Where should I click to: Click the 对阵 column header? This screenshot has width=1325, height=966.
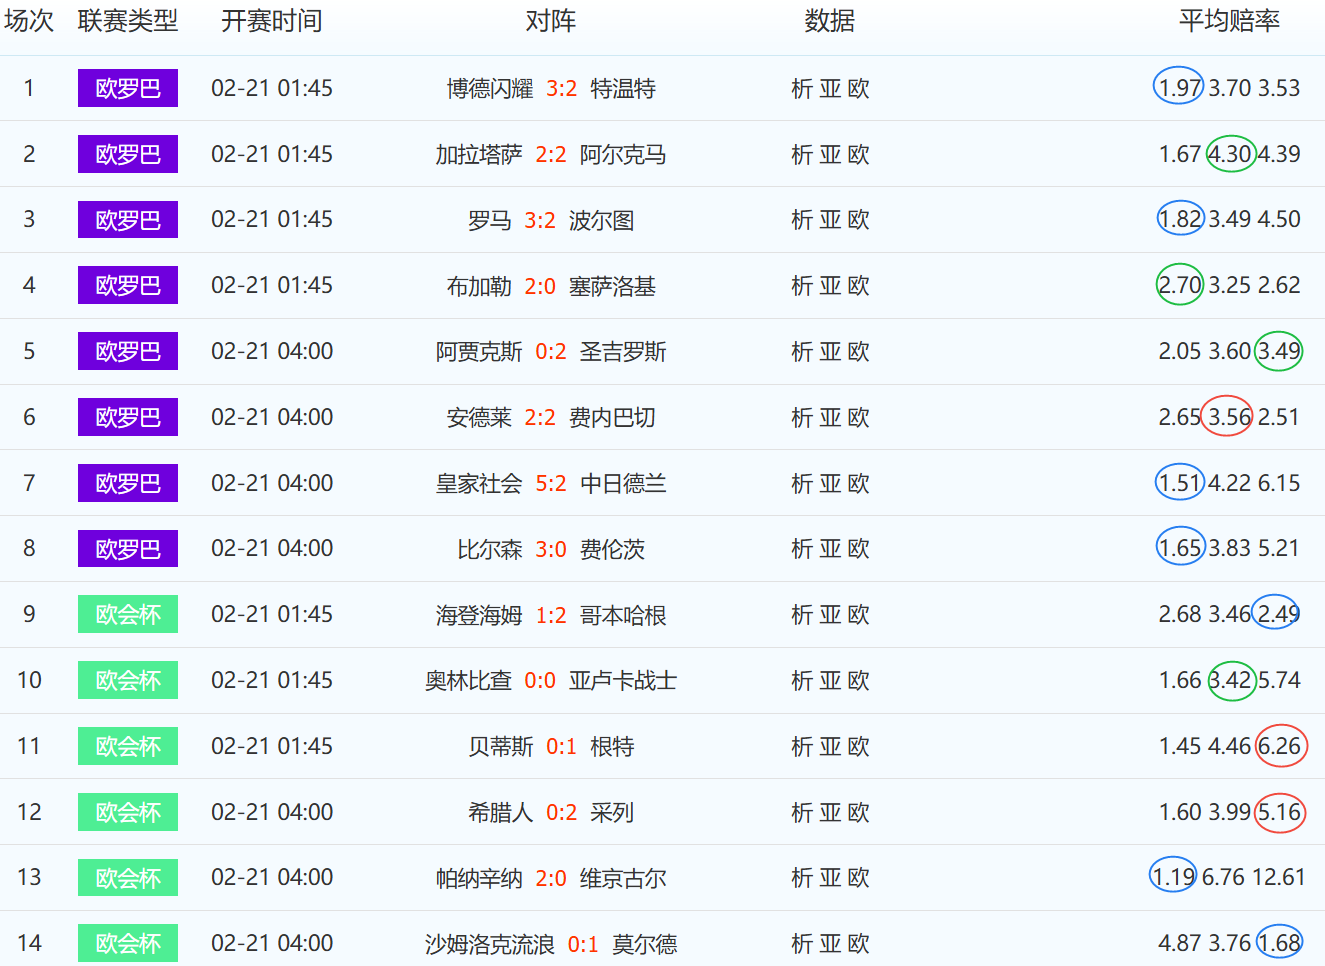pyautogui.click(x=551, y=21)
